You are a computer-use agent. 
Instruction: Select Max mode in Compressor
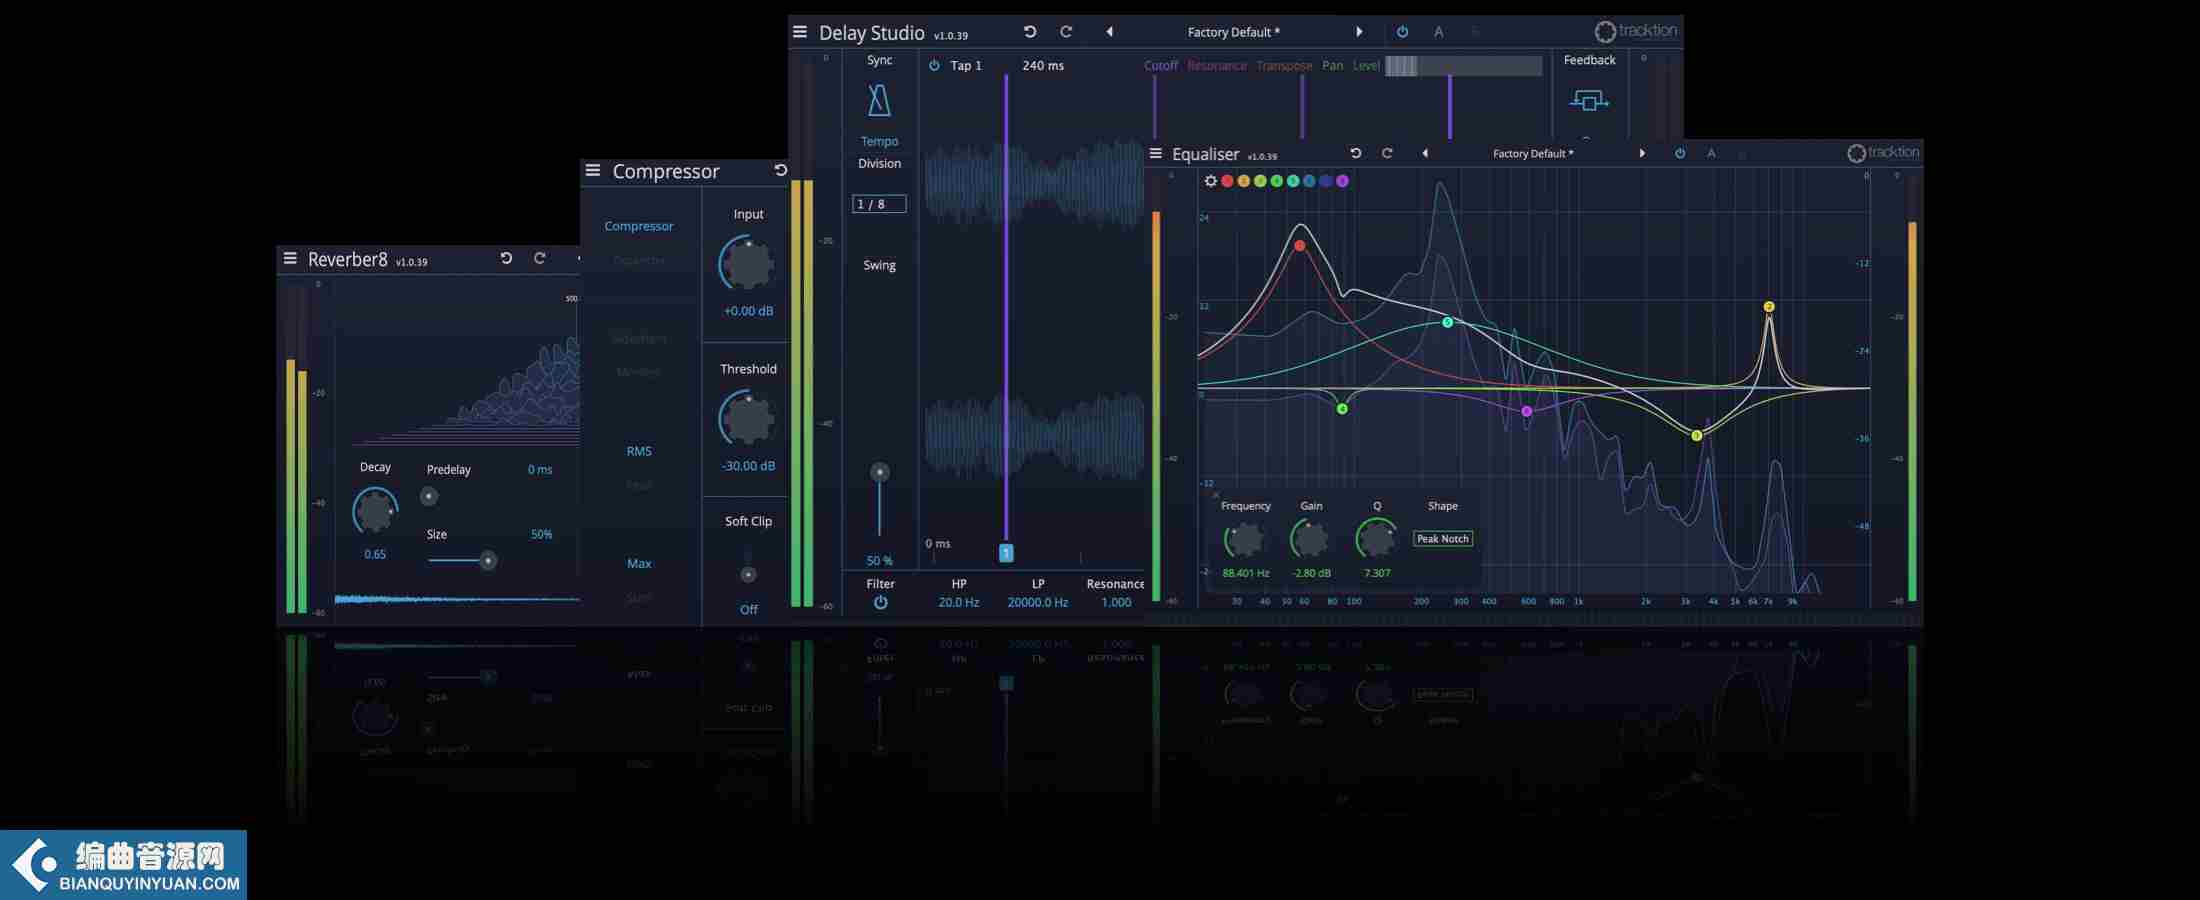click(x=639, y=563)
